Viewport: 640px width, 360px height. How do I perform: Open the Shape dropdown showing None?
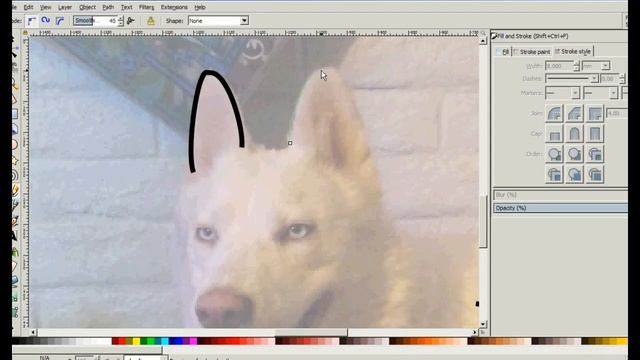point(218,21)
